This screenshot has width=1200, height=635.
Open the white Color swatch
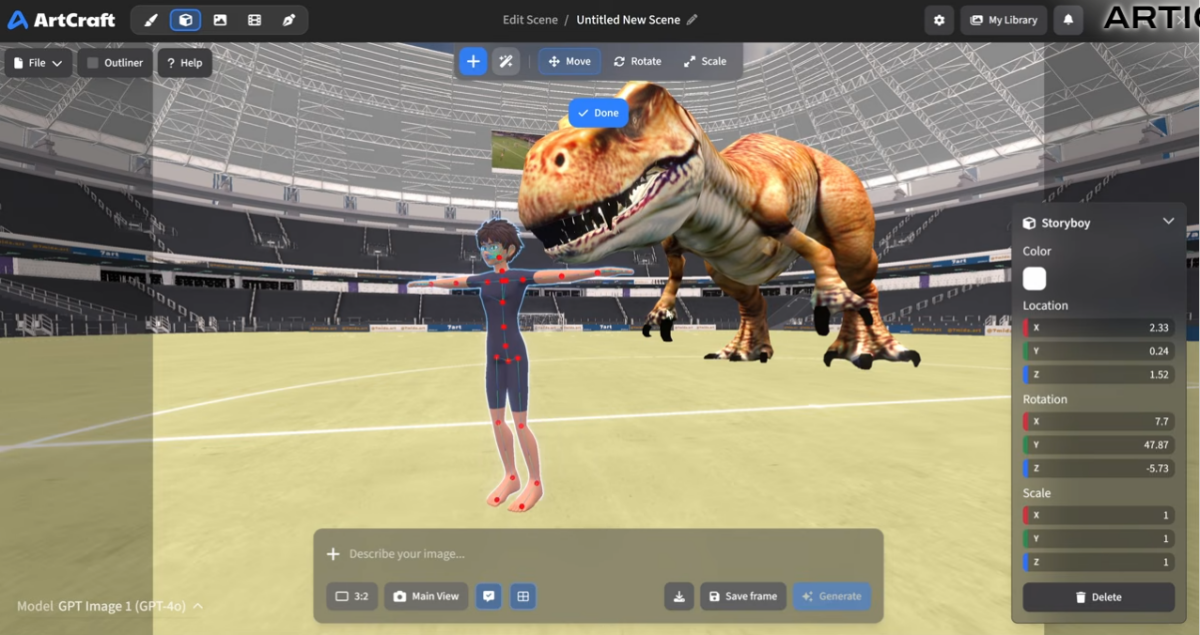coord(1034,279)
